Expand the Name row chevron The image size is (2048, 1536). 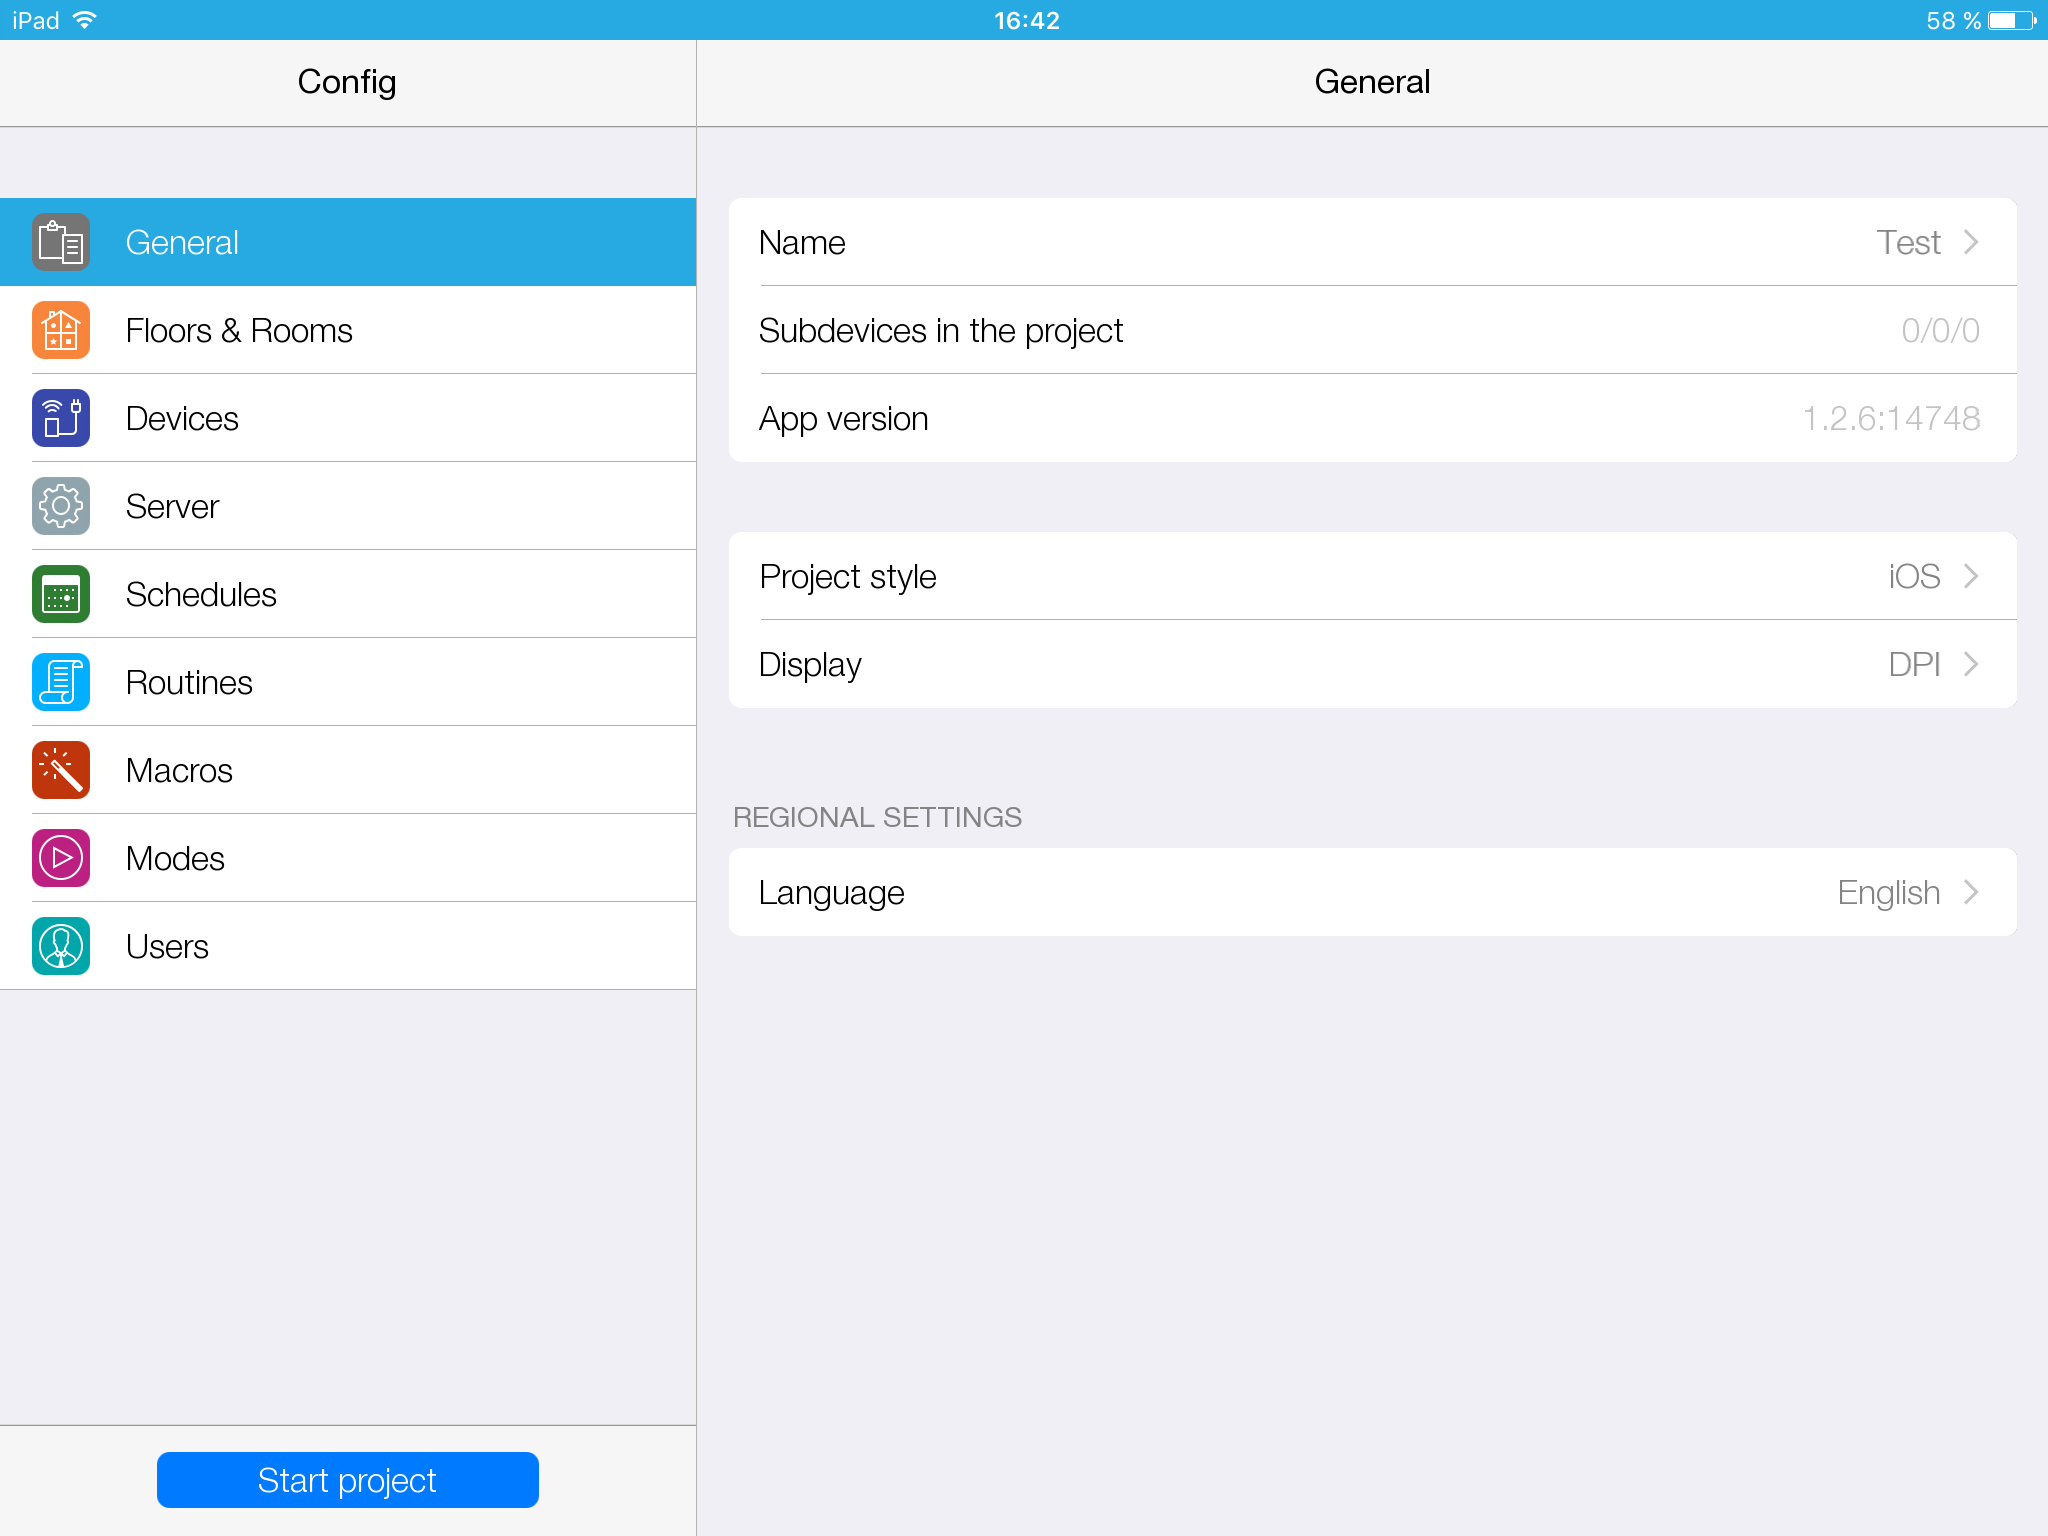pyautogui.click(x=1970, y=242)
